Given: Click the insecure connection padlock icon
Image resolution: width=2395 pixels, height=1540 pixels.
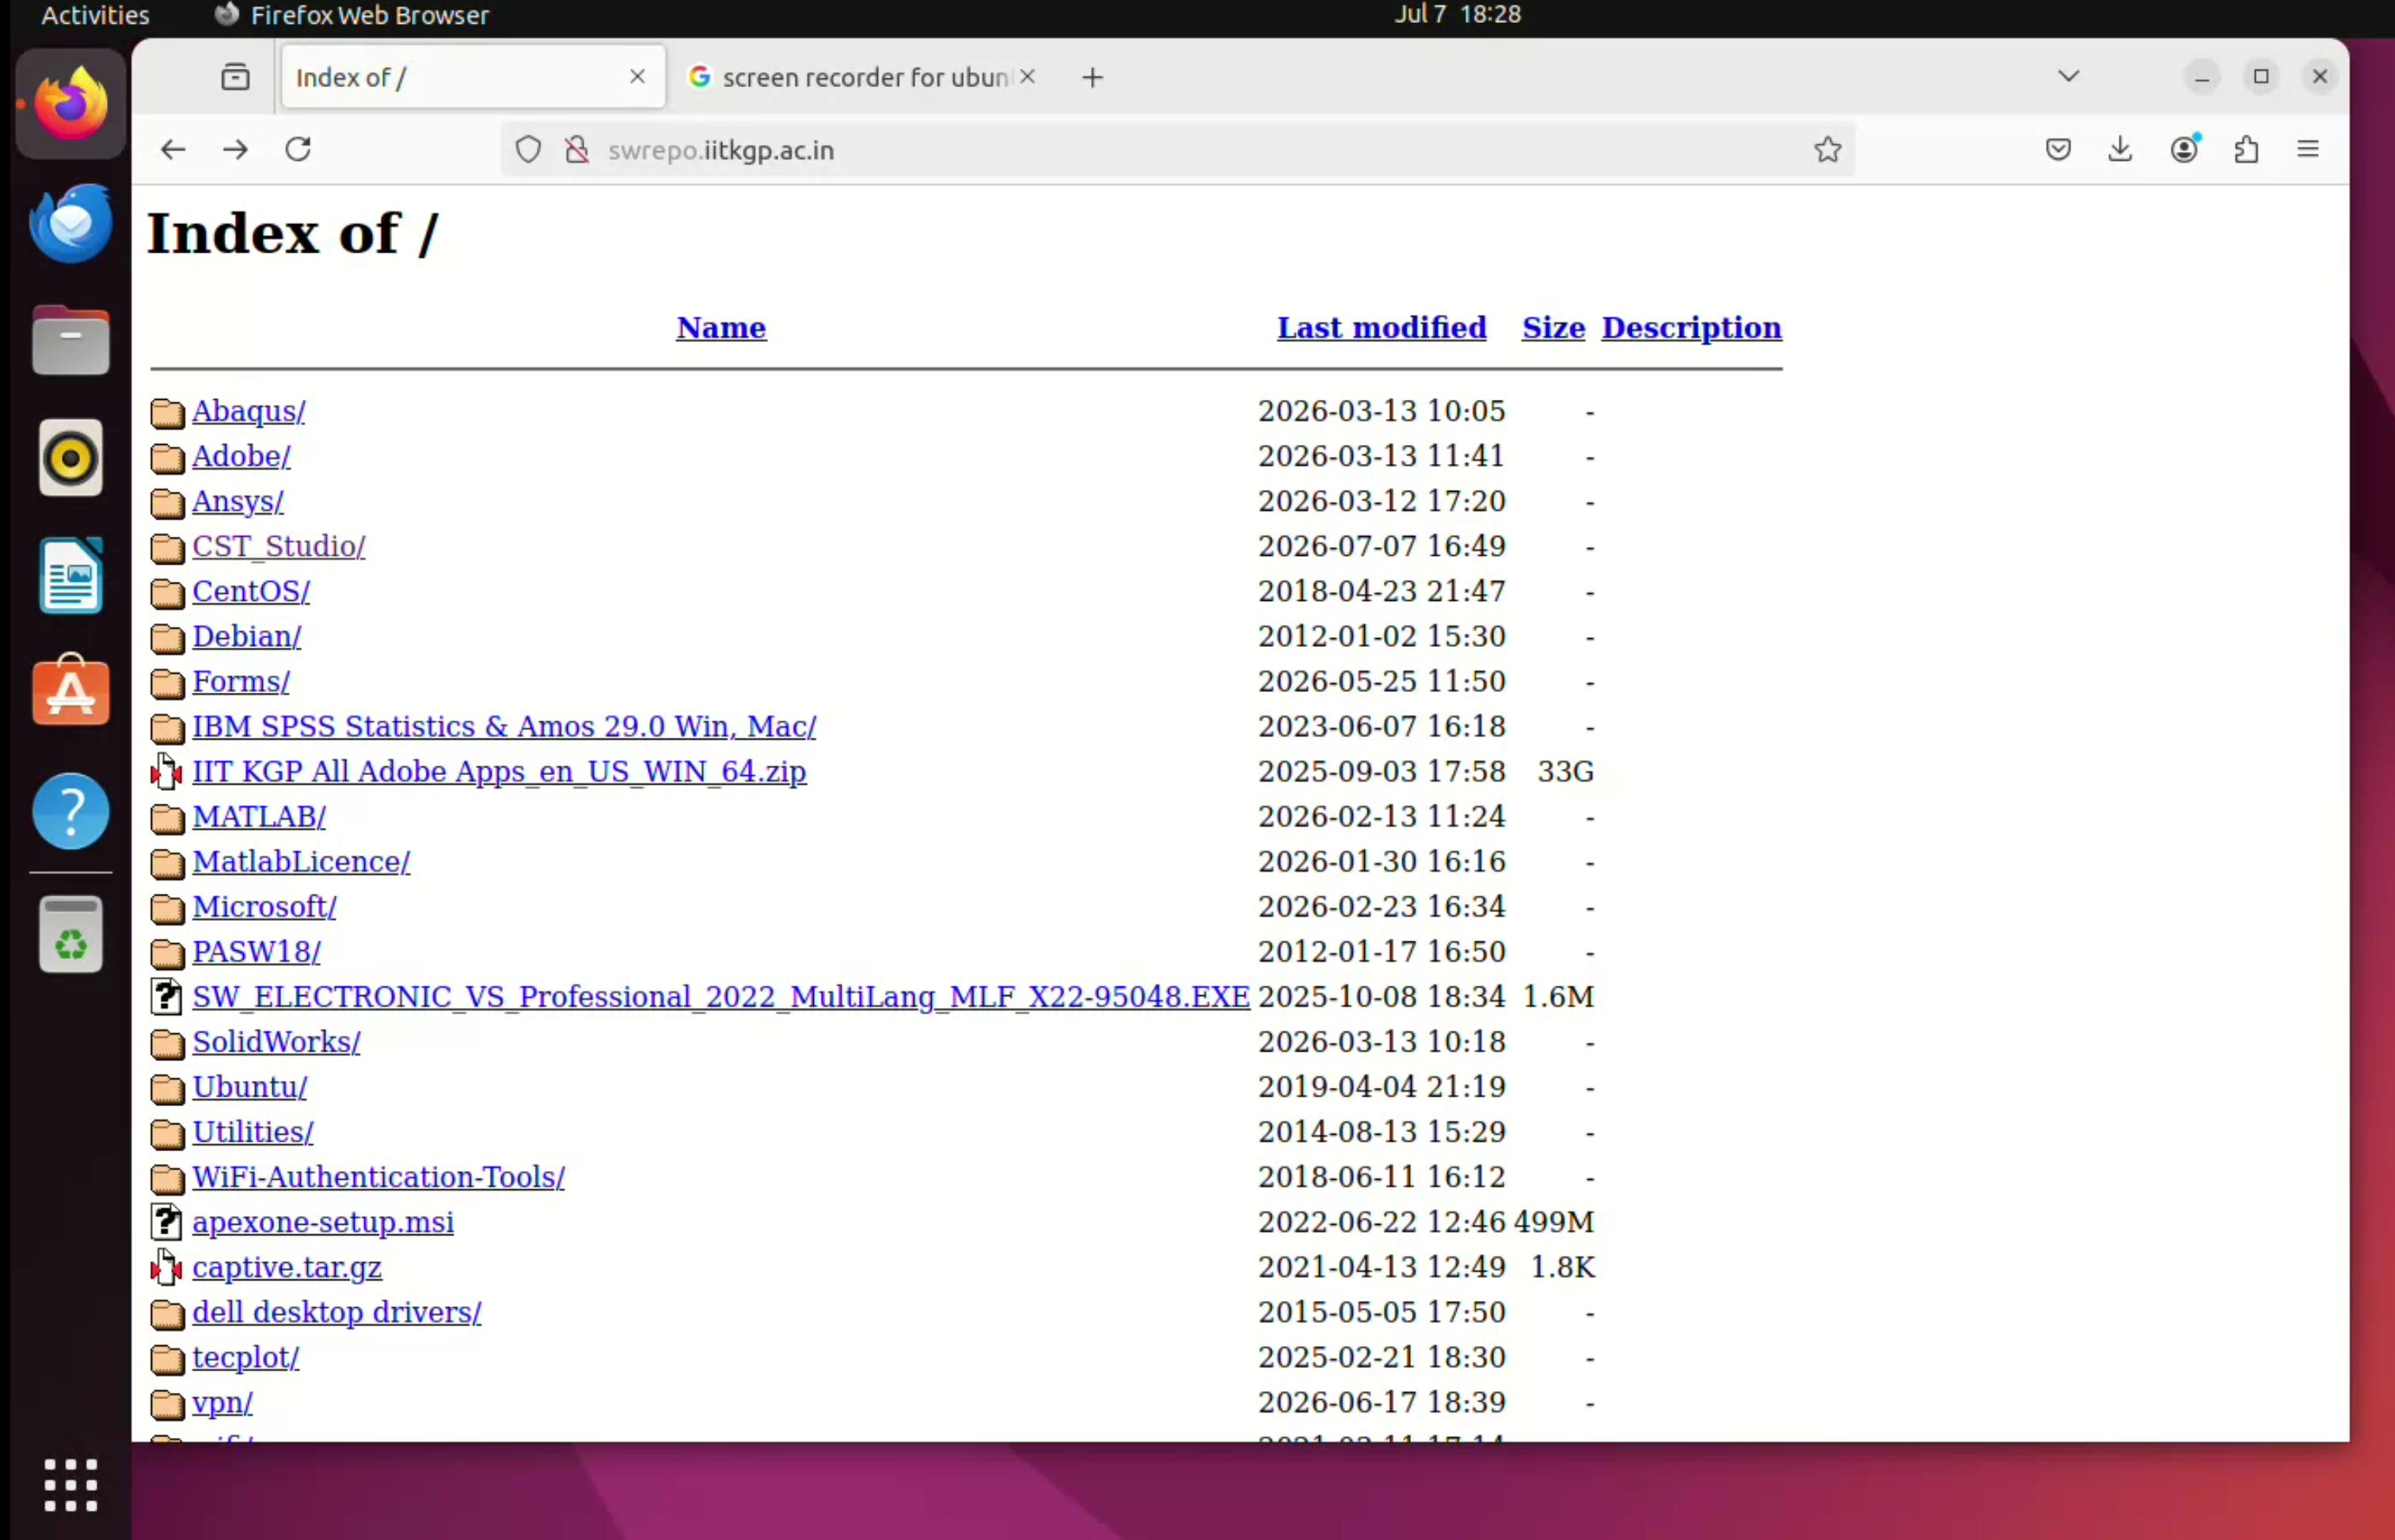Looking at the screenshot, I should (x=577, y=150).
